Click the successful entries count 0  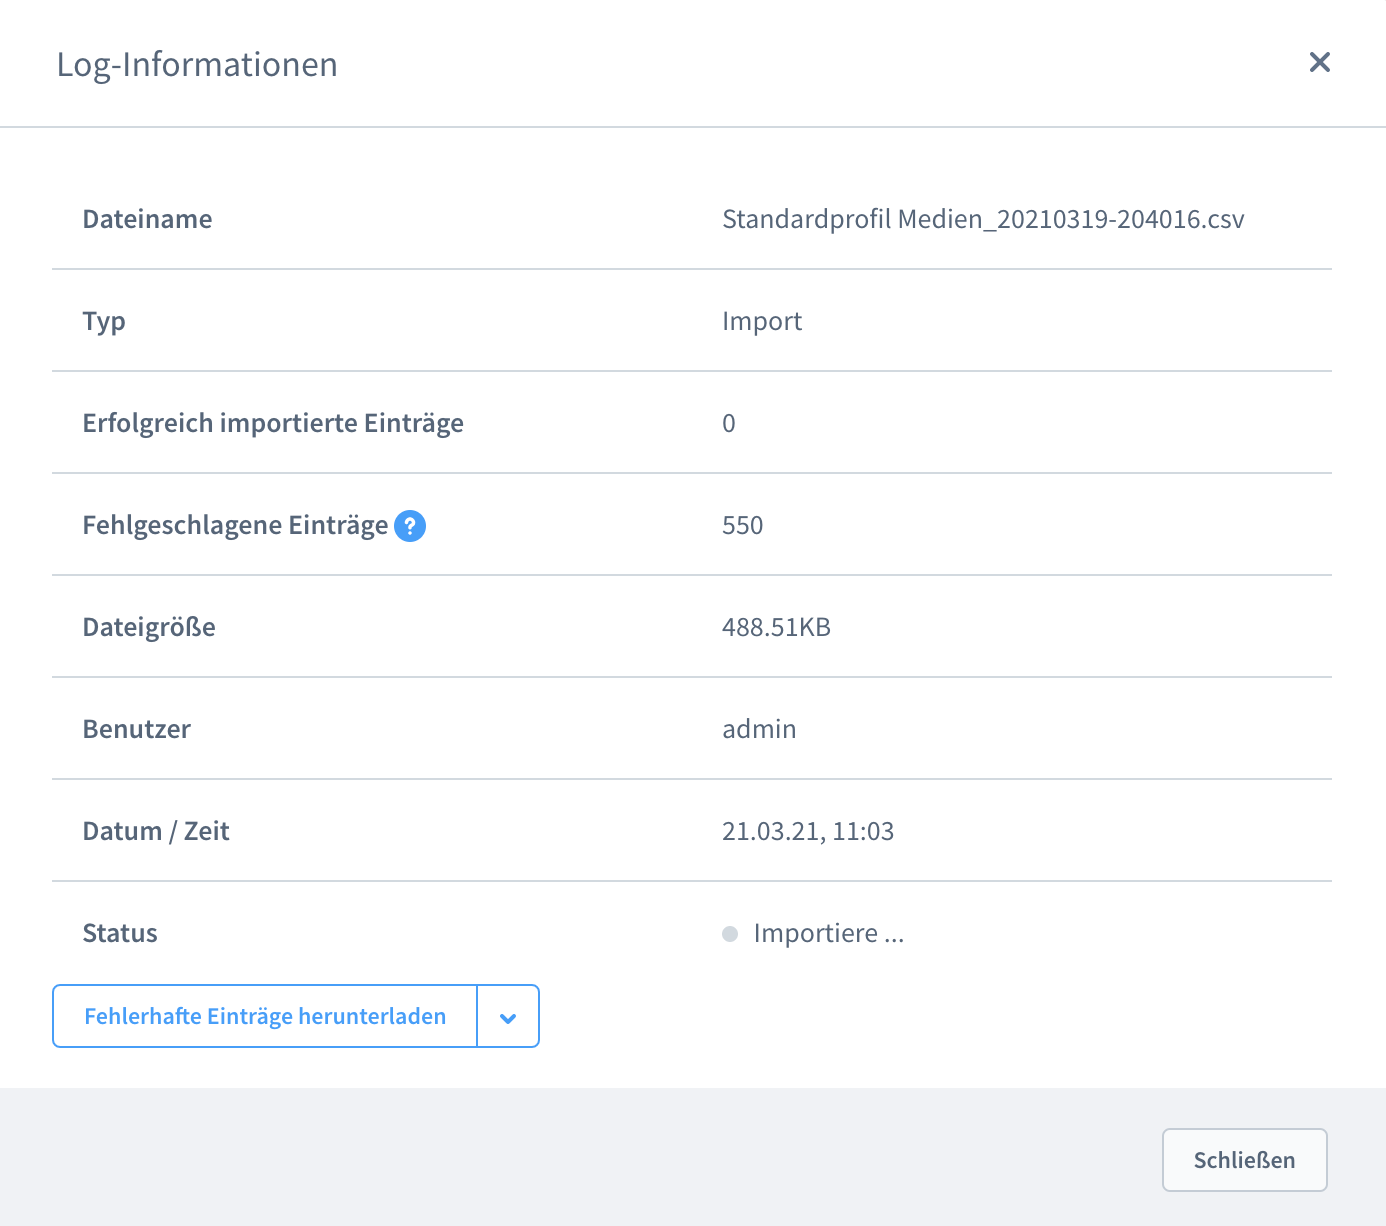[x=729, y=423]
